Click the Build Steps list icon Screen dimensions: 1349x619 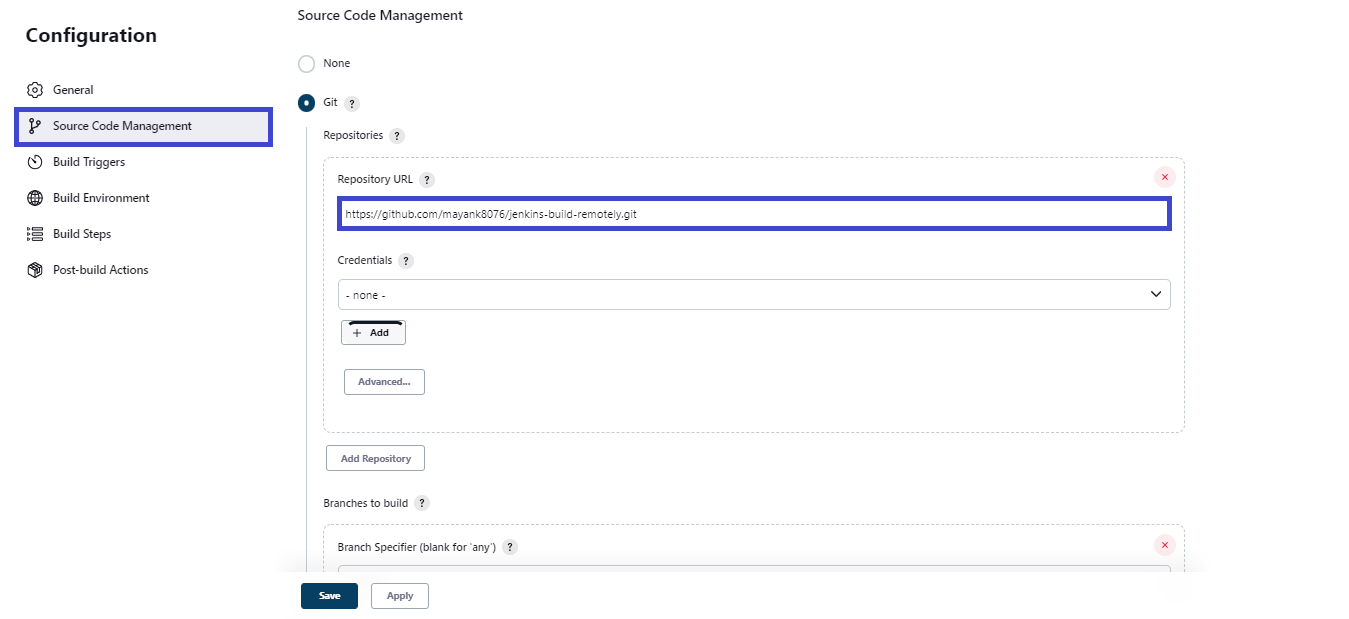[34, 233]
